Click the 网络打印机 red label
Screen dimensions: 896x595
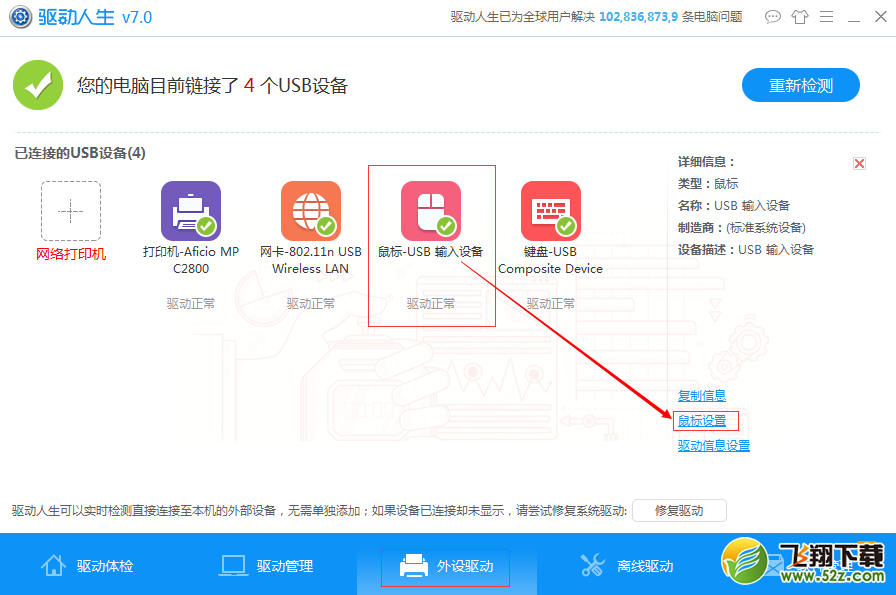click(71, 254)
